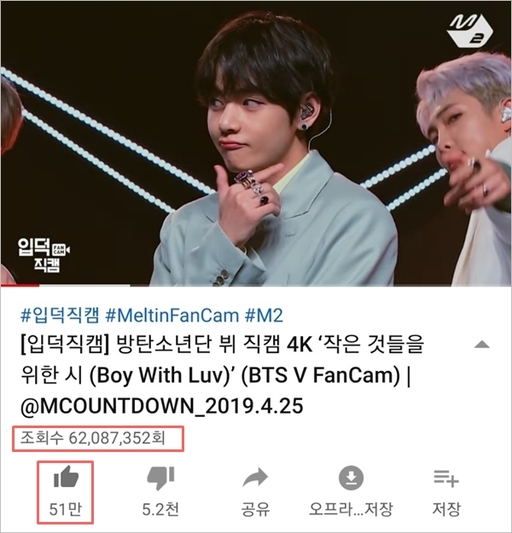Click the M2 channel logo watermark
The height and width of the screenshot is (533, 512).
click(x=470, y=31)
